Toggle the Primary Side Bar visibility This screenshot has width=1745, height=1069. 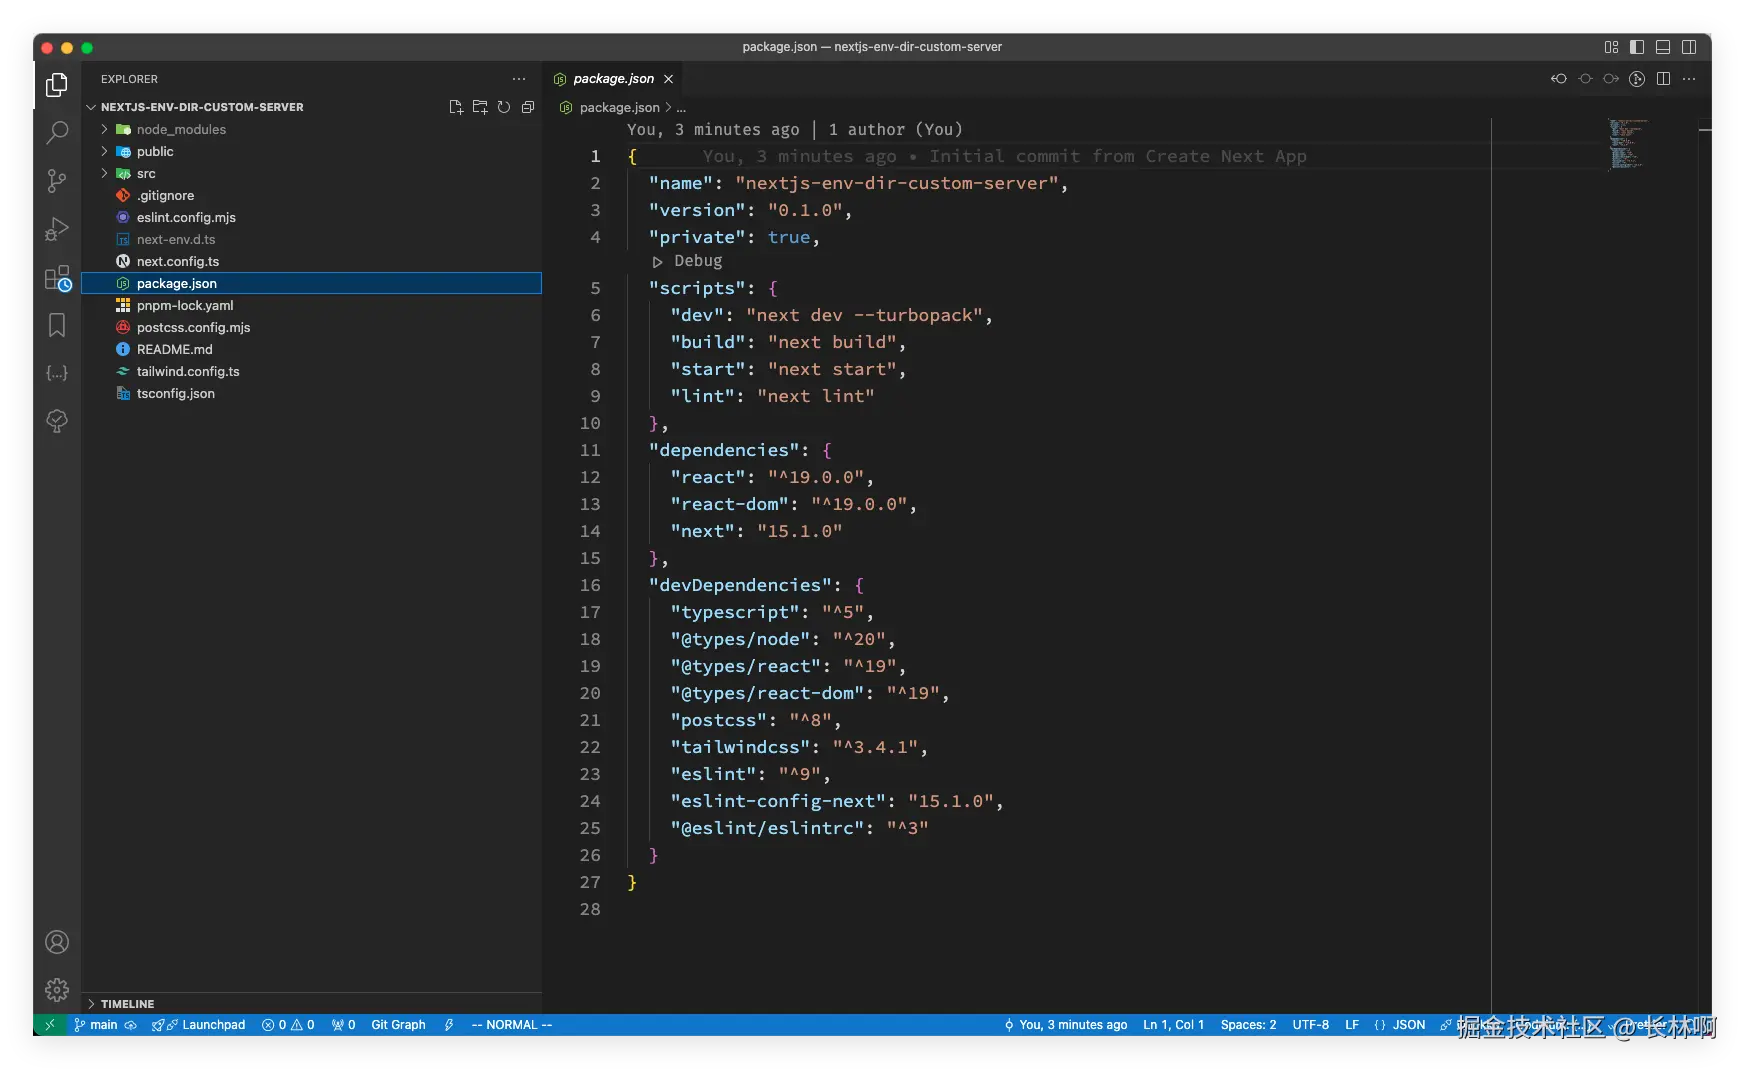(1637, 47)
